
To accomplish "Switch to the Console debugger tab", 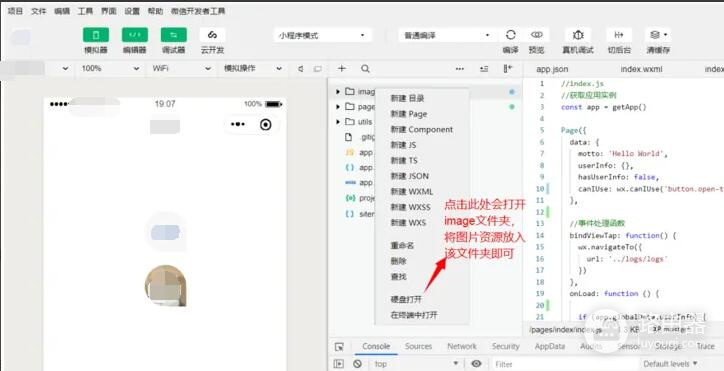I will (376, 347).
